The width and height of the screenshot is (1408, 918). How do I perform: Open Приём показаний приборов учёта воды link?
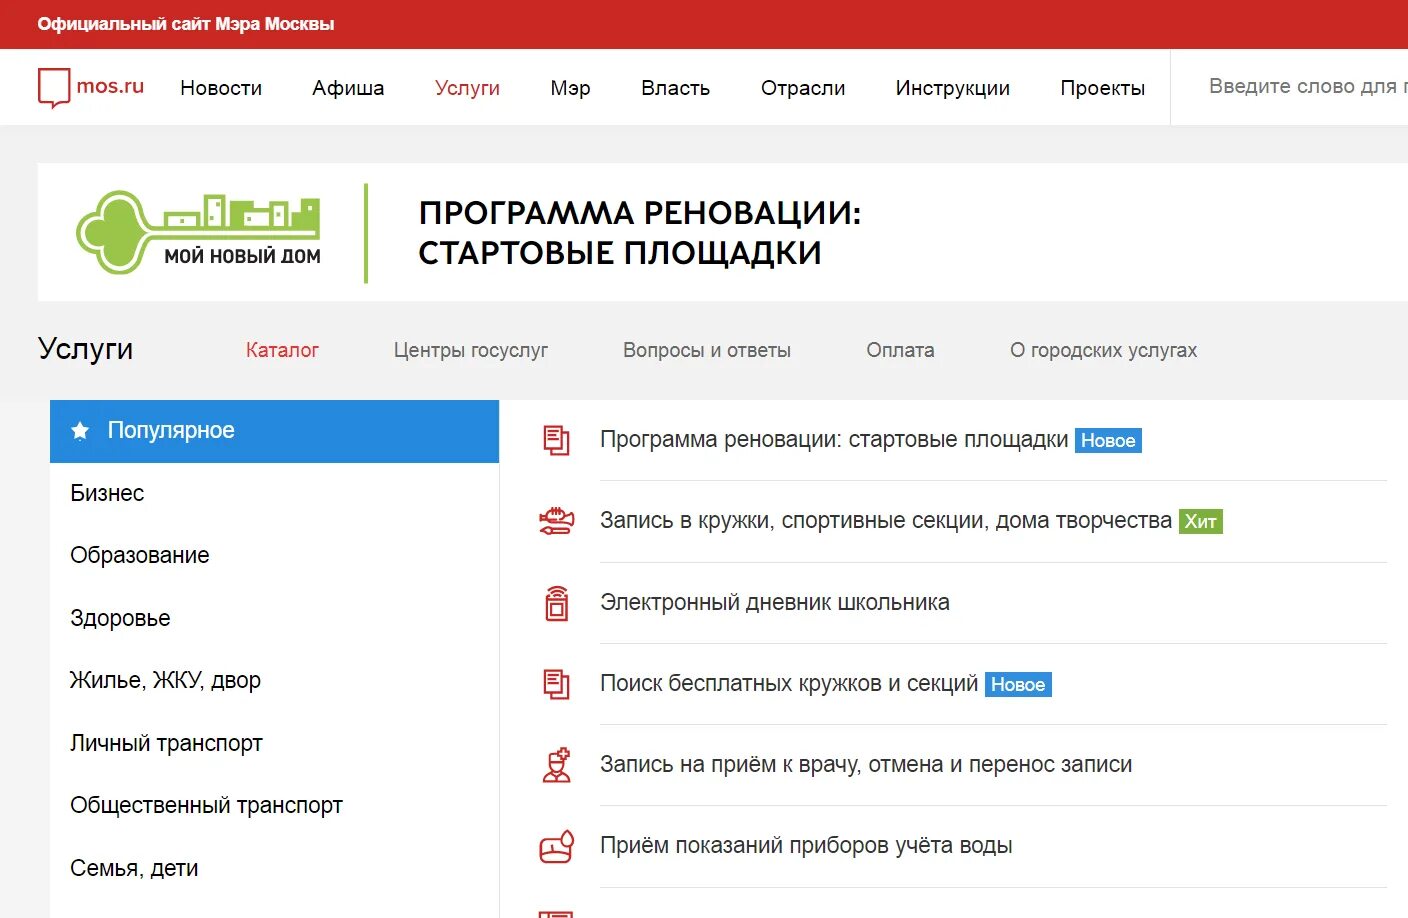click(806, 846)
